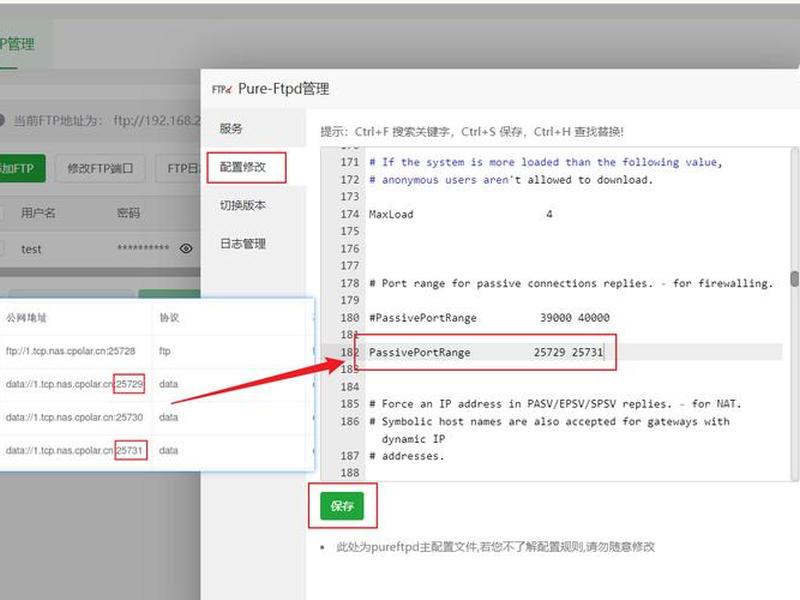Click the 修改FTP端口 button in background page
The width and height of the screenshot is (800, 600).
[100, 168]
